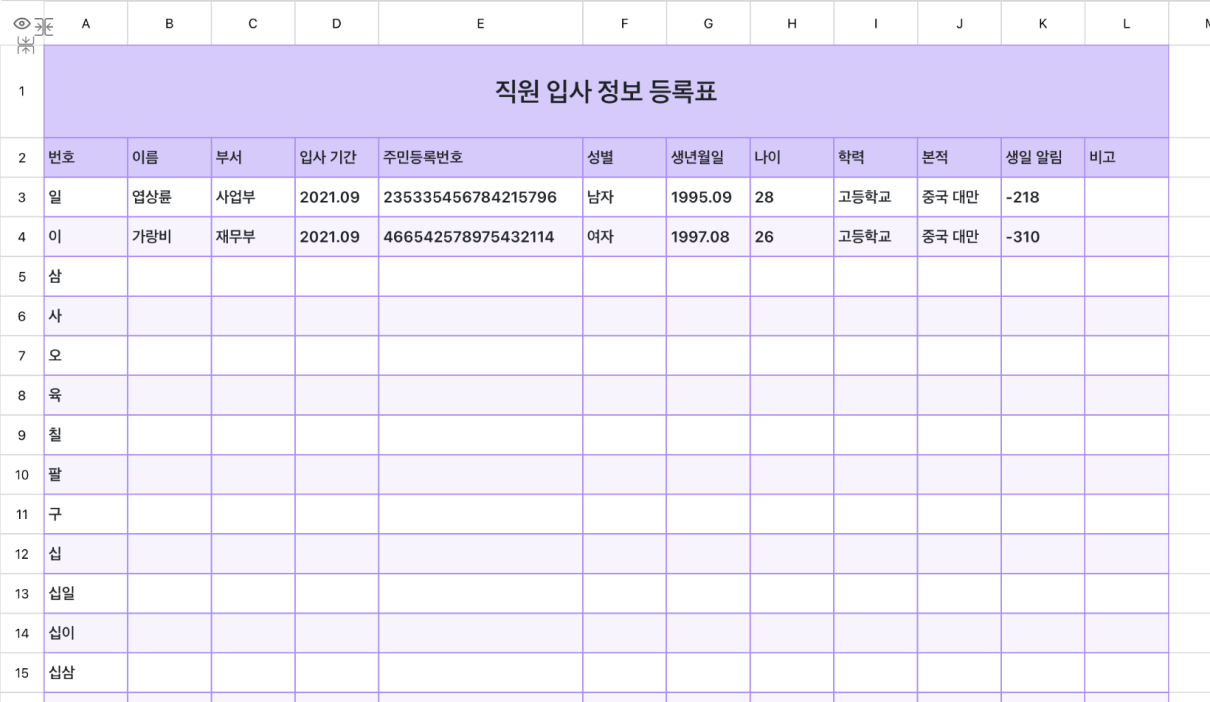Click the 나이 header cell
This screenshot has width=1210, height=702.
[792, 157]
